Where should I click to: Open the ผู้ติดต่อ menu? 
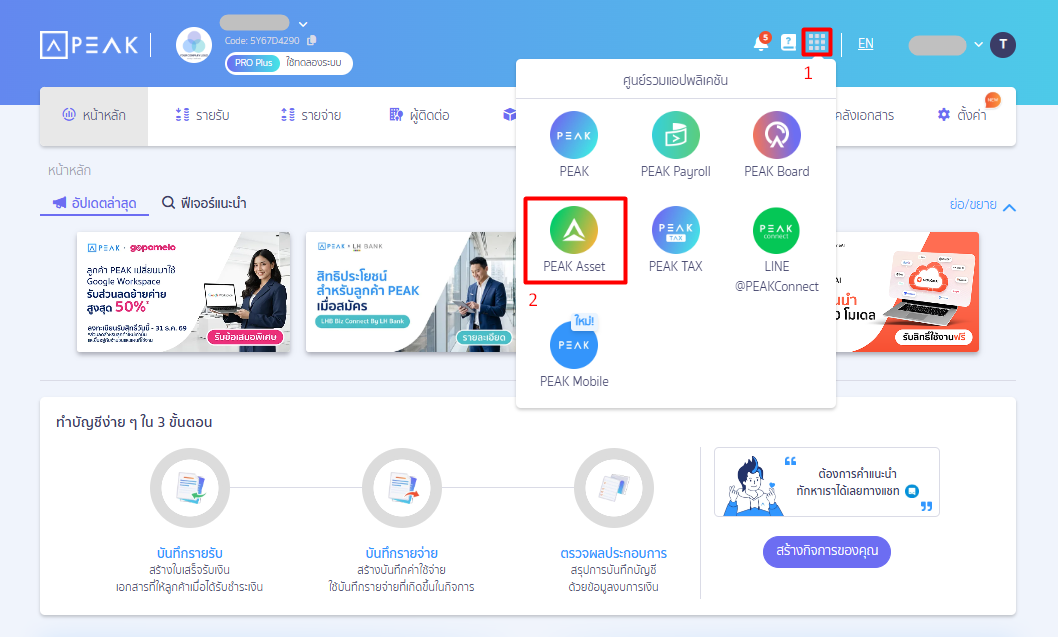pyautogui.click(x=420, y=115)
